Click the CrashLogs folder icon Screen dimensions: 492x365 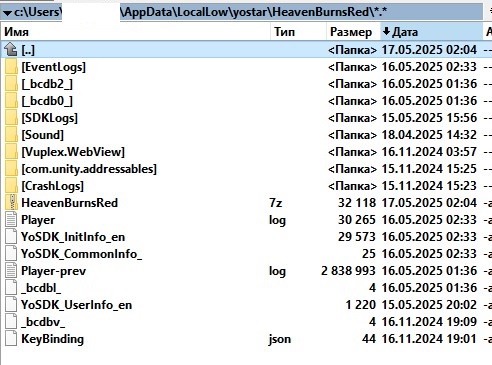tap(11, 186)
